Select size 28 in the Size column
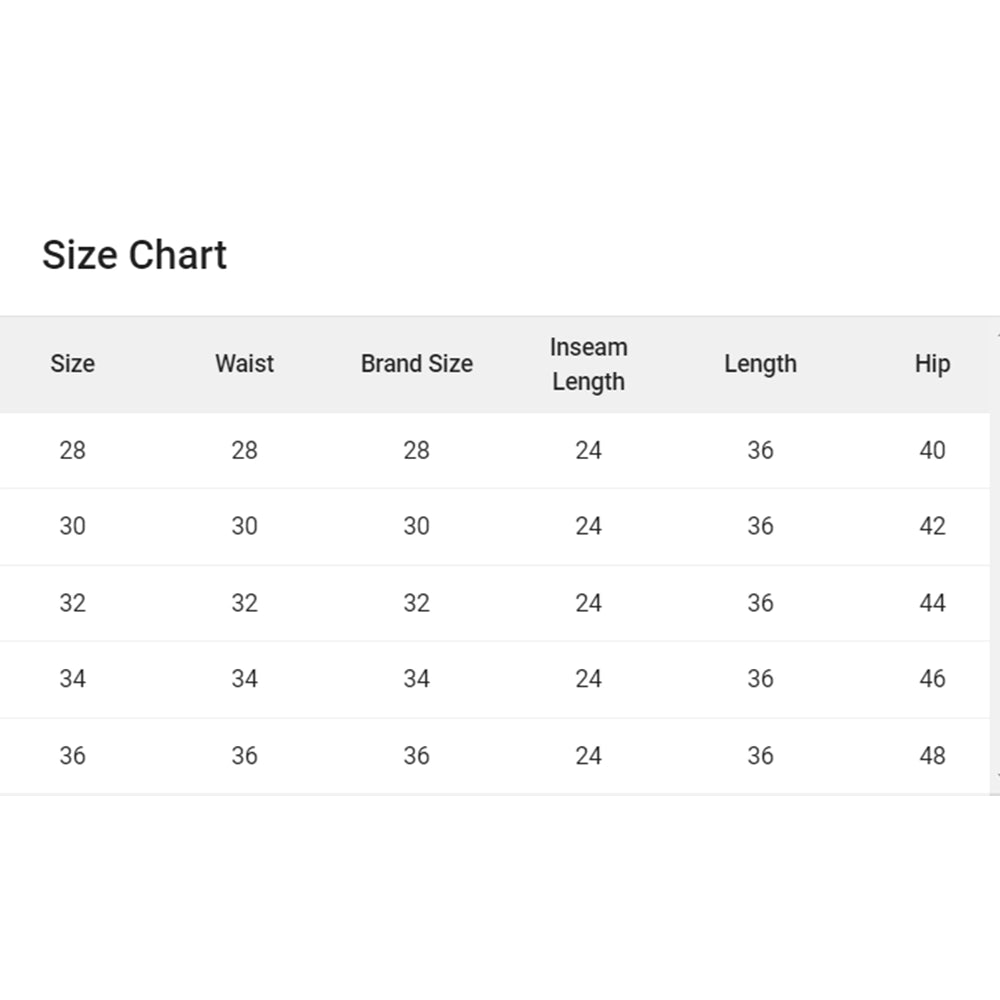Screen dimensions: 1000x1000 click(72, 450)
